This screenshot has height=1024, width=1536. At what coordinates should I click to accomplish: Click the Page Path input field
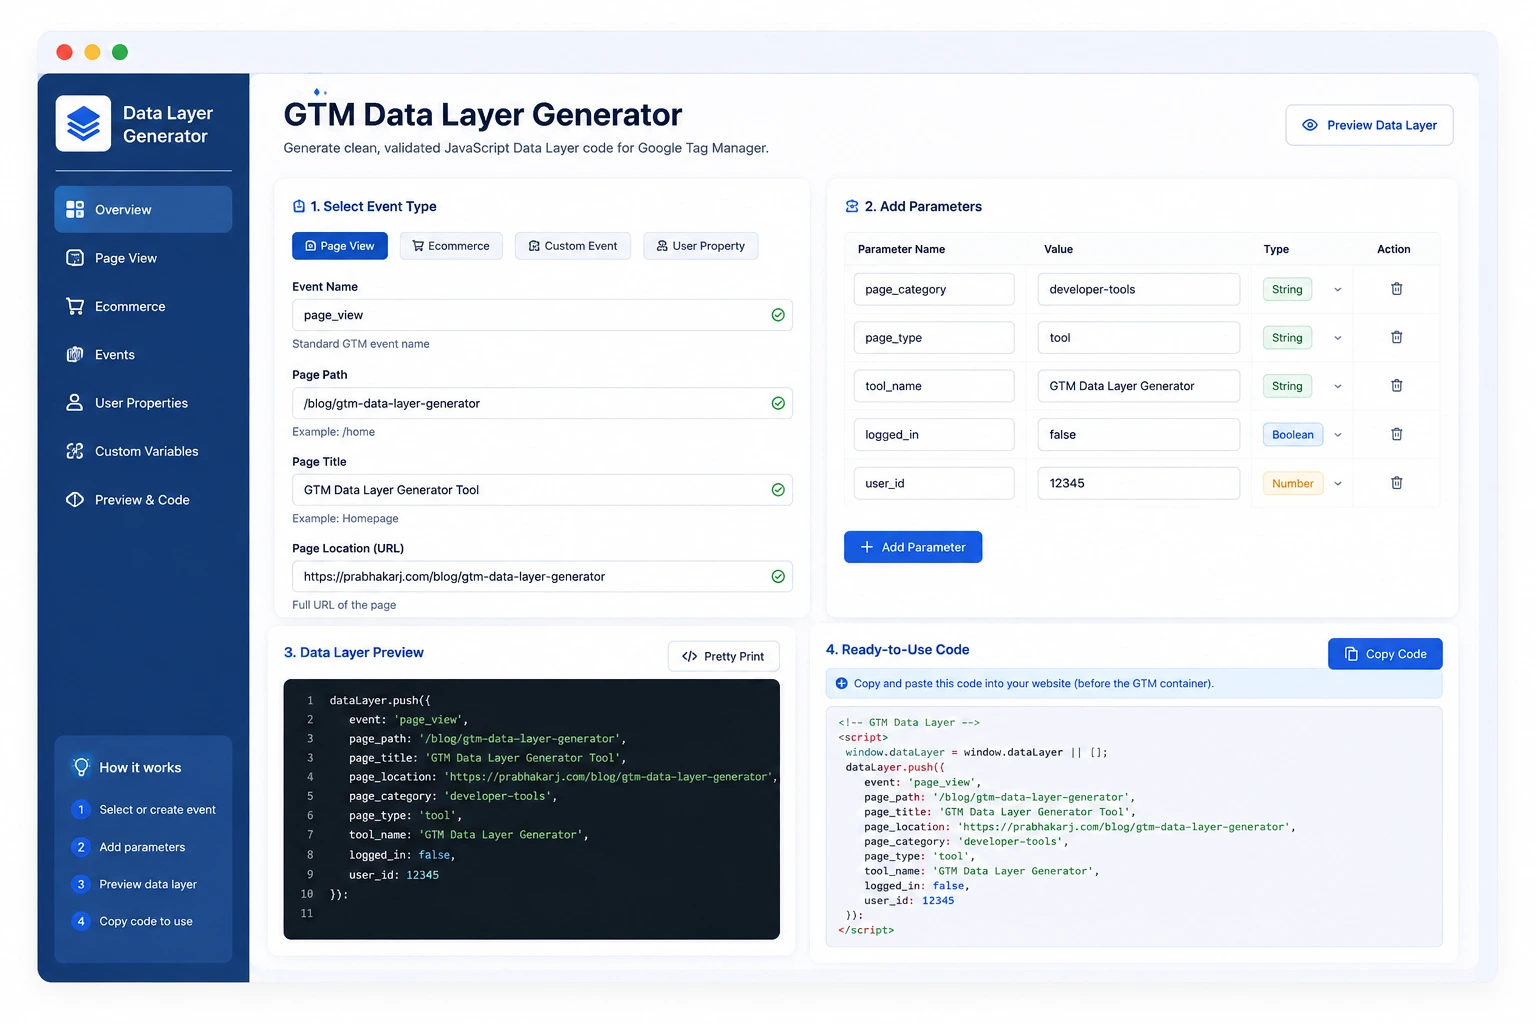click(x=542, y=403)
